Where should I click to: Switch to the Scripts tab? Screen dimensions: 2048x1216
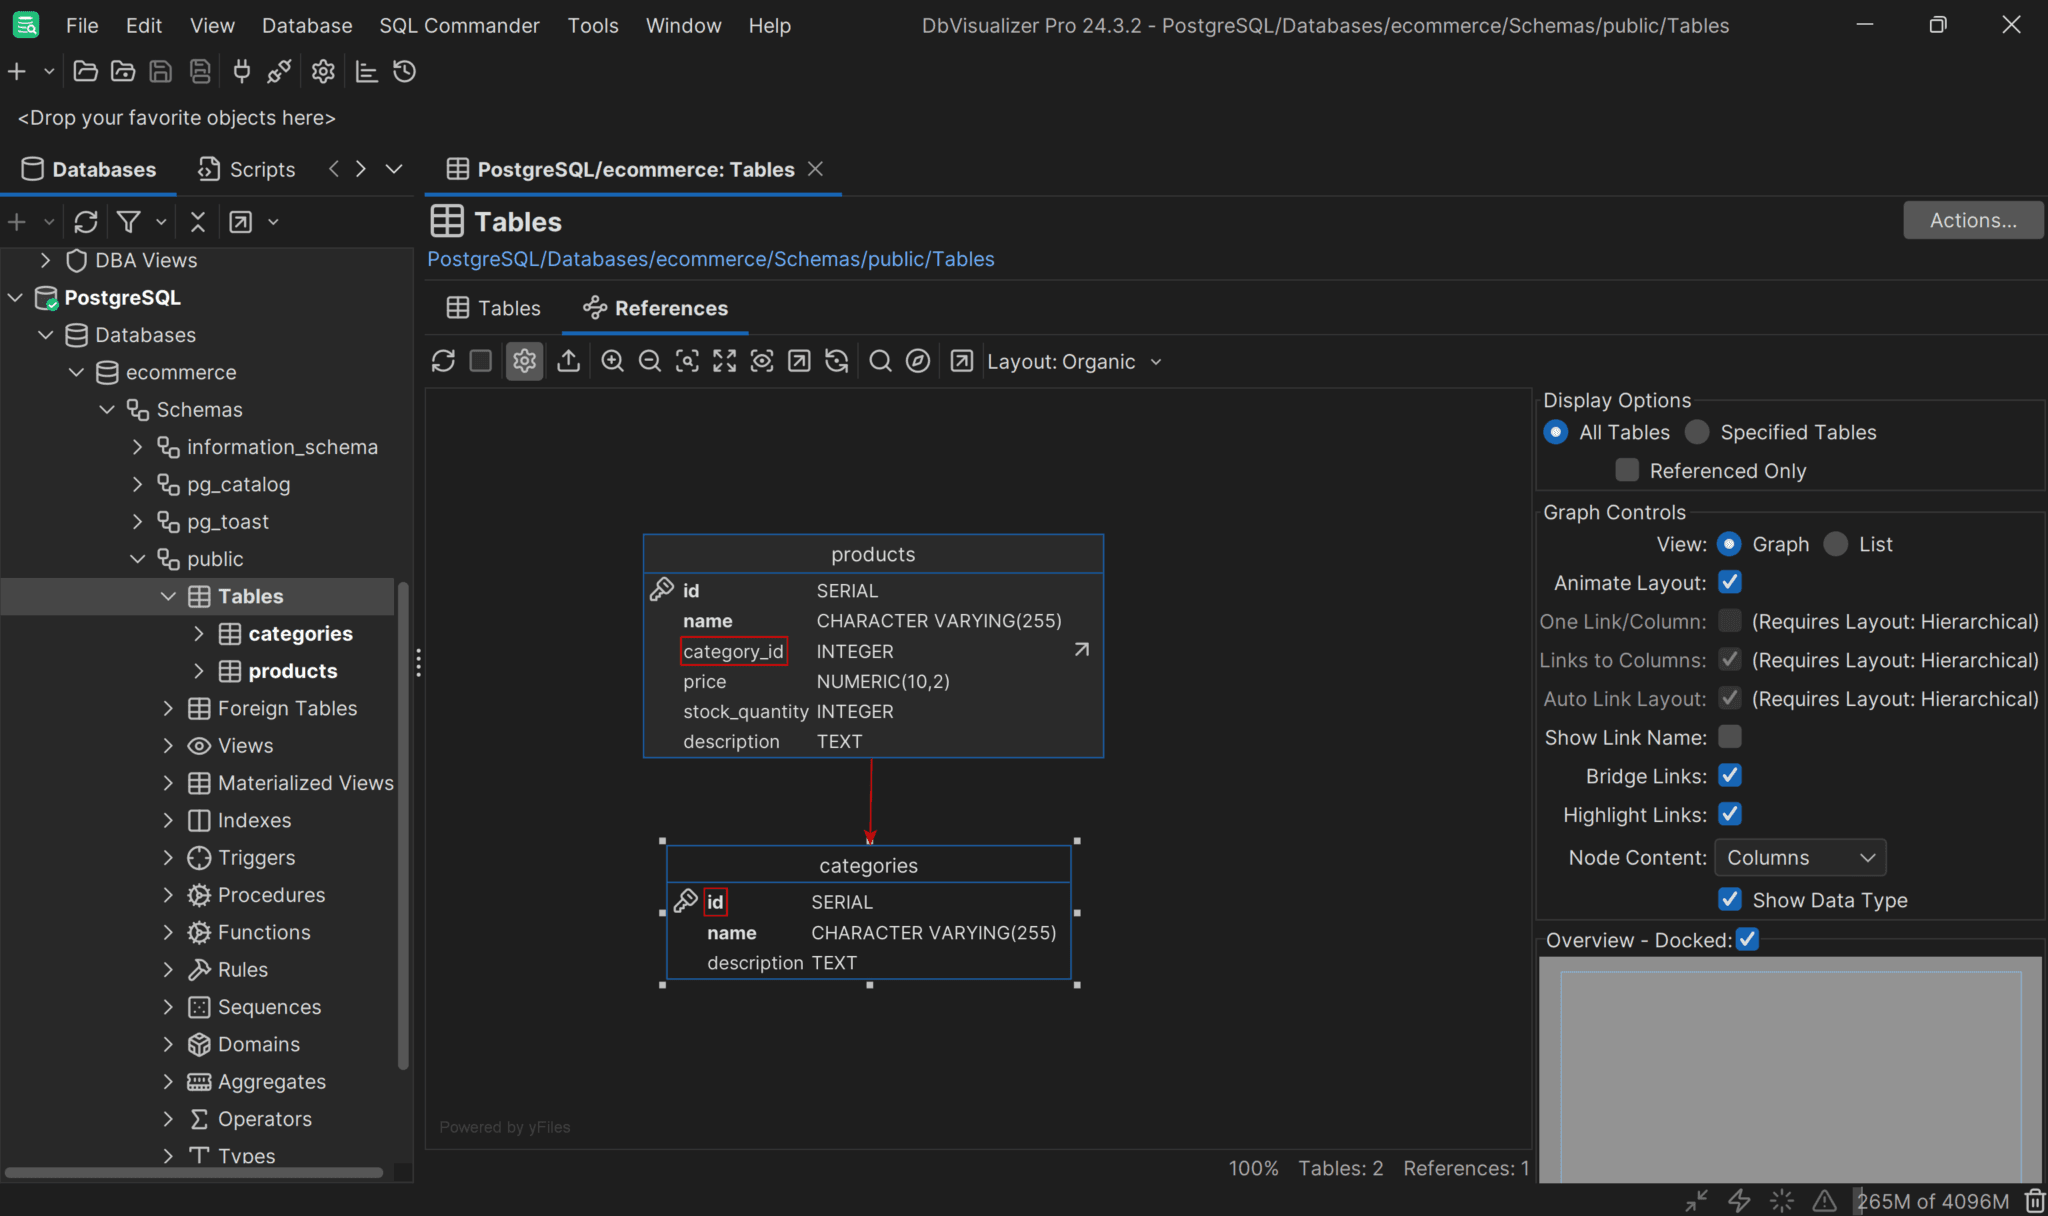245,169
